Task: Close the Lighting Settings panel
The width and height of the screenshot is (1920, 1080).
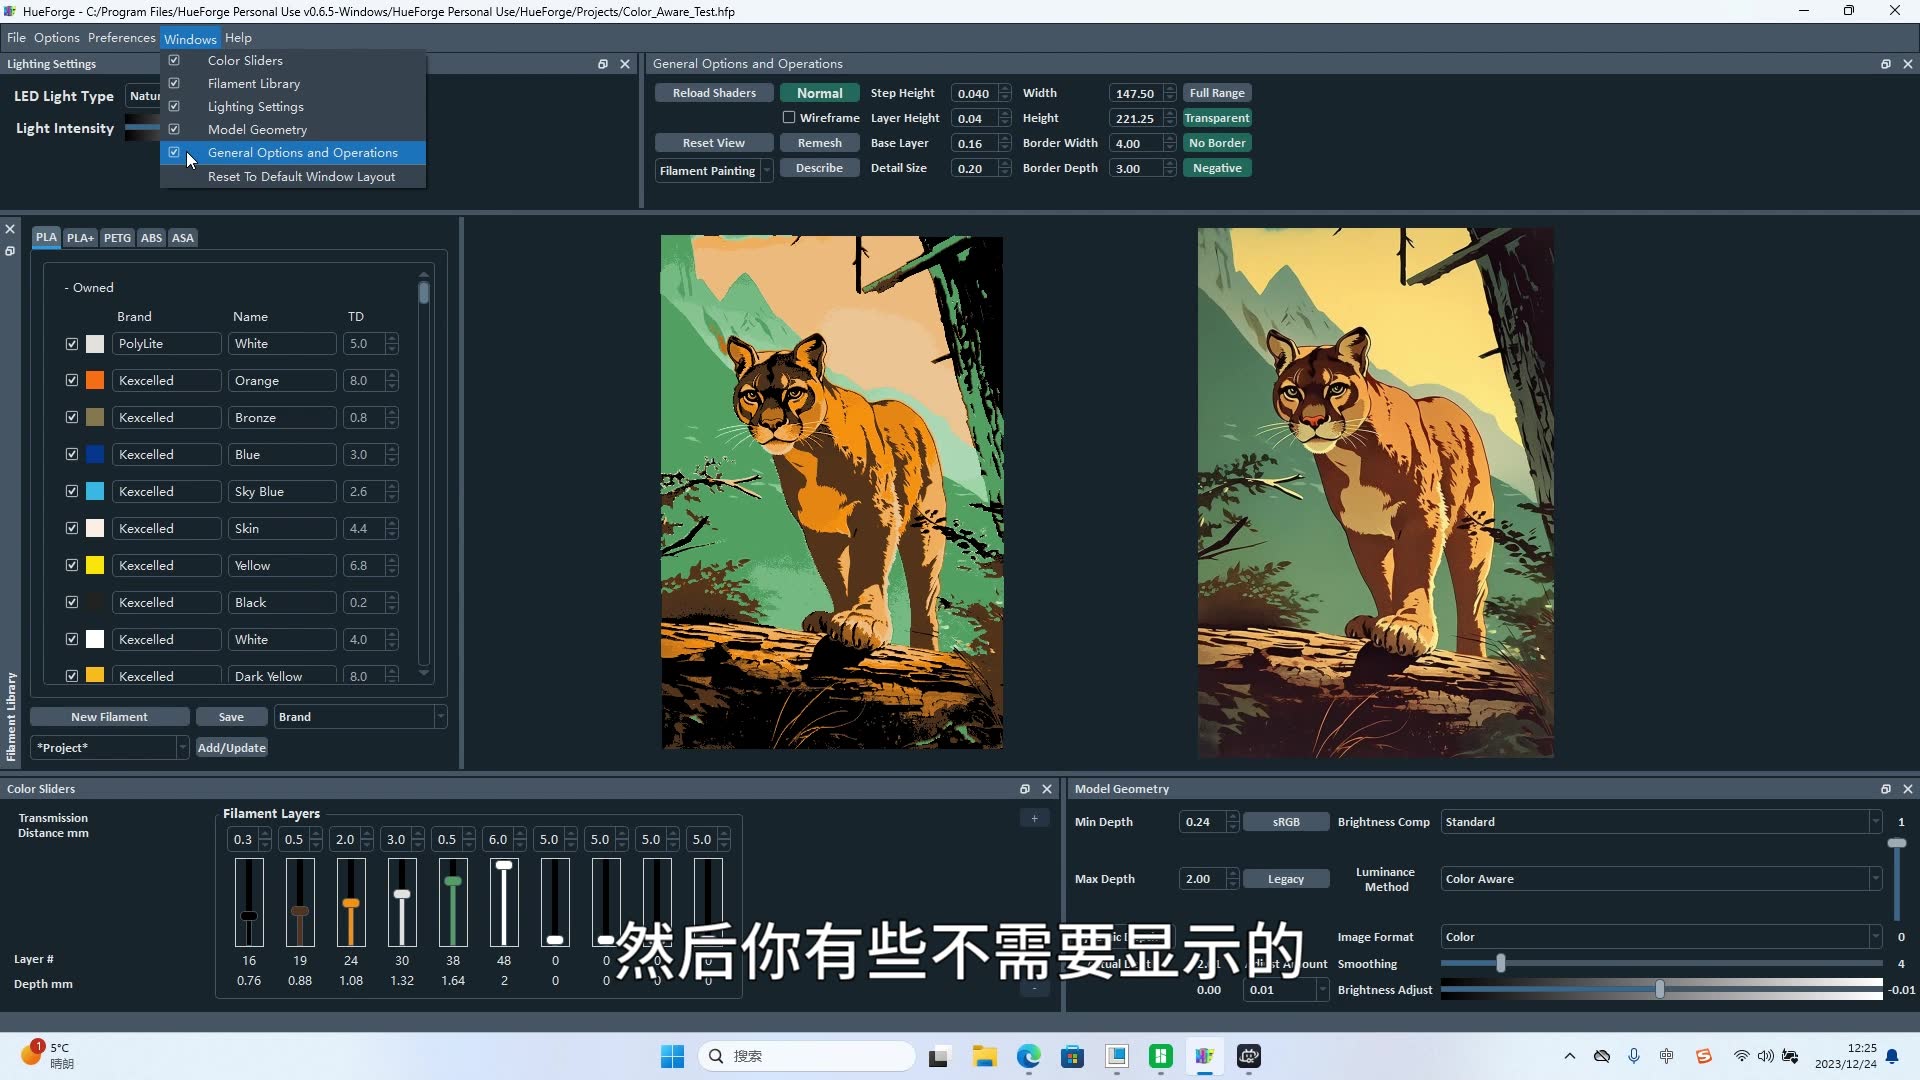Action: tap(625, 63)
